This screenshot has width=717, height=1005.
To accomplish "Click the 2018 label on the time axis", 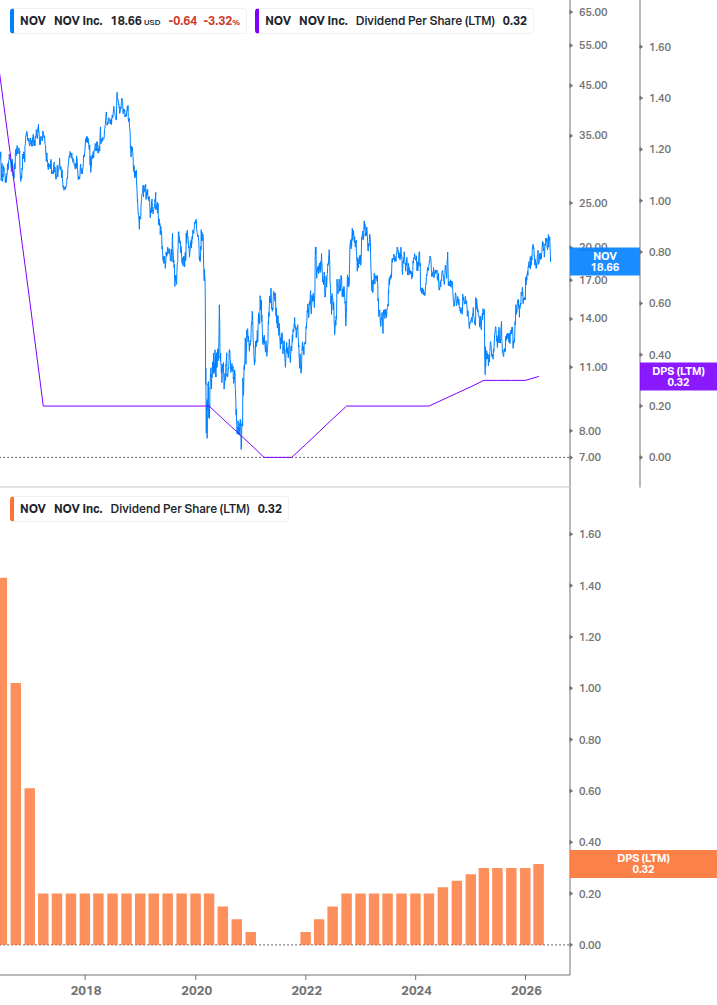I will [x=86, y=991].
